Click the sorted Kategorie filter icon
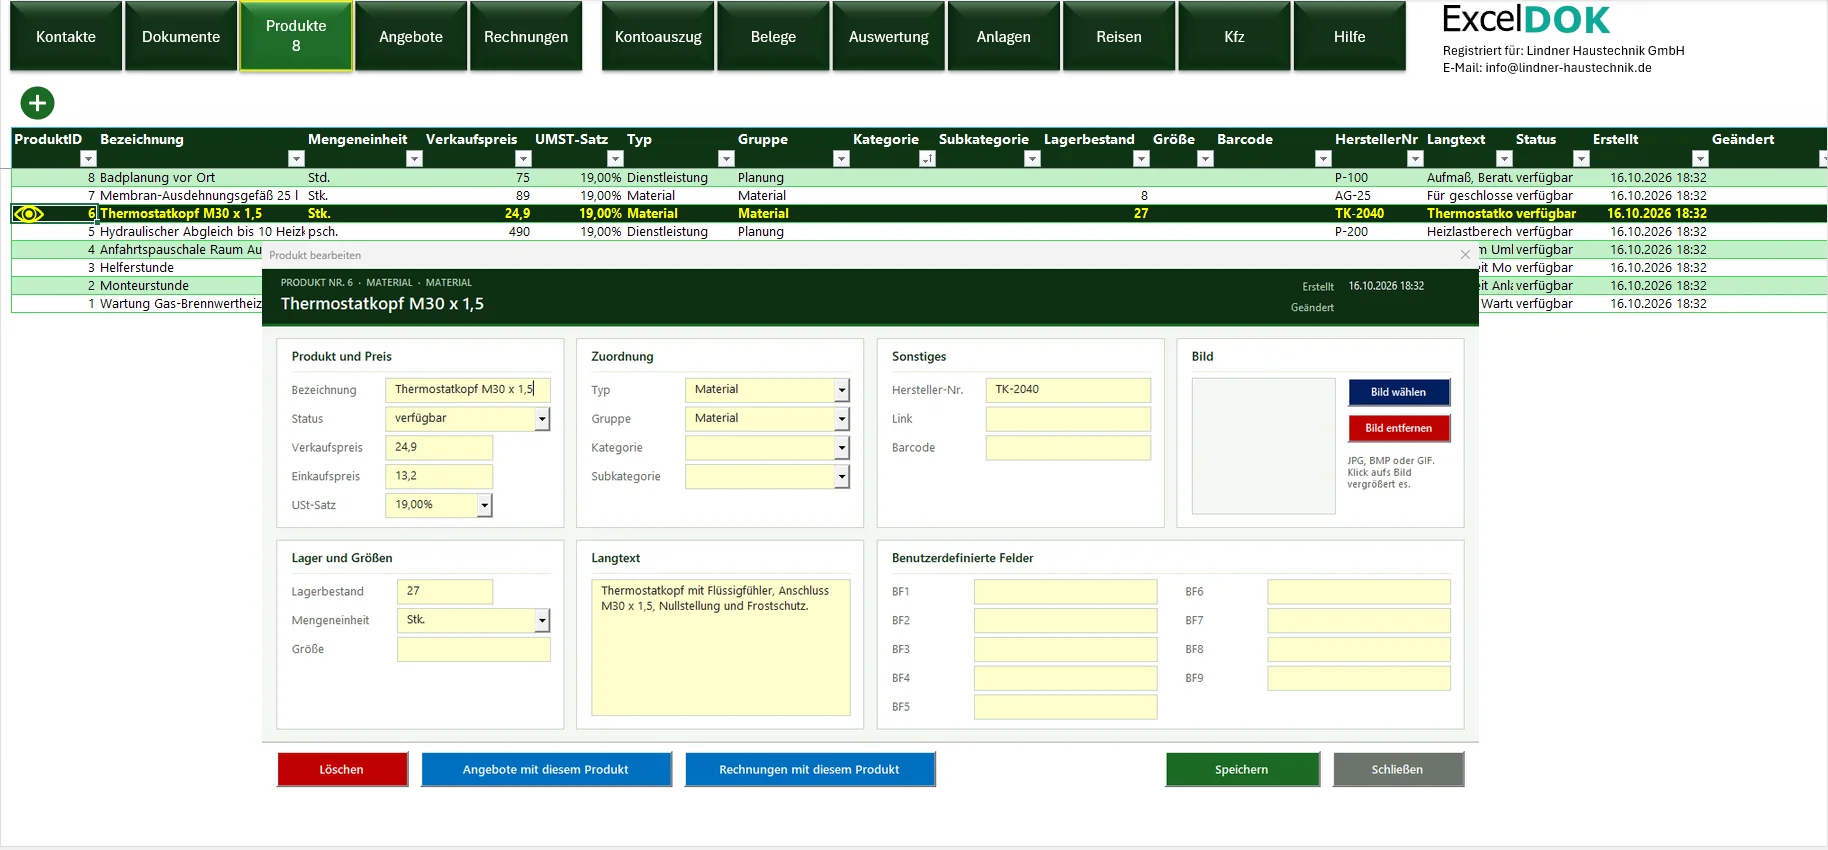Image resolution: width=1828 pixels, height=850 pixels. click(927, 159)
